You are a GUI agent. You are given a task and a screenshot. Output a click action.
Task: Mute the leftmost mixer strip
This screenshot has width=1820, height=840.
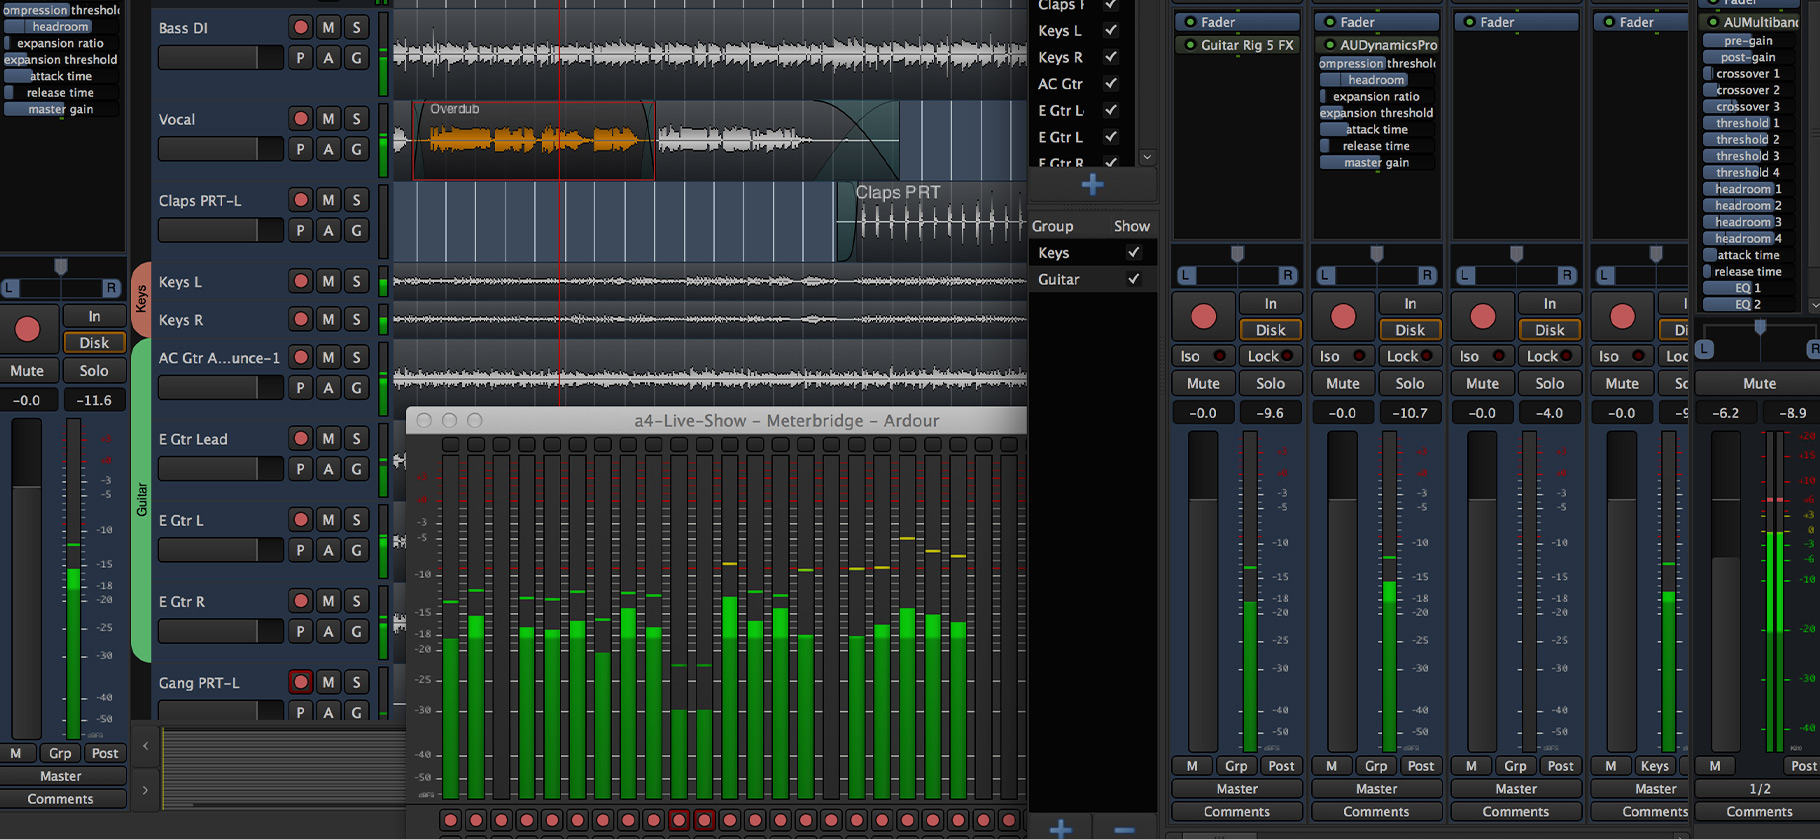coord(27,370)
